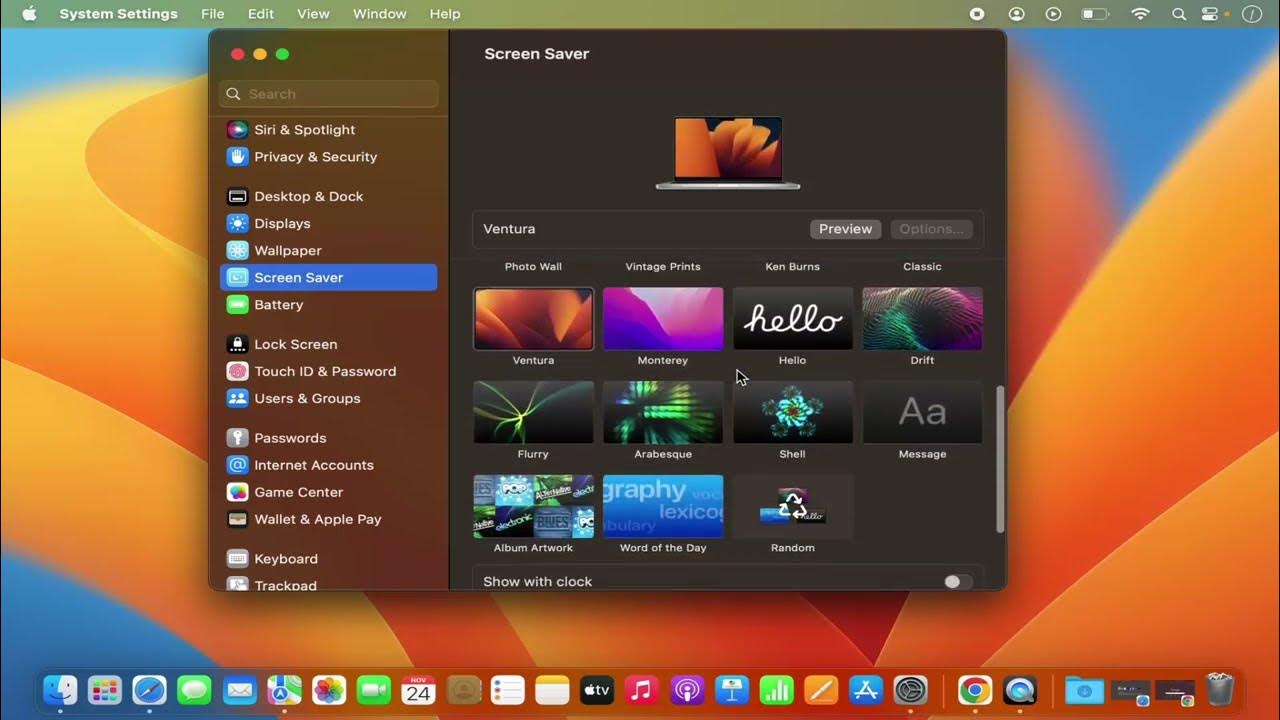The width and height of the screenshot is (1280, 720).
Task: Select the Message screen saver thumbnail
Action: [x=922, y=412]
